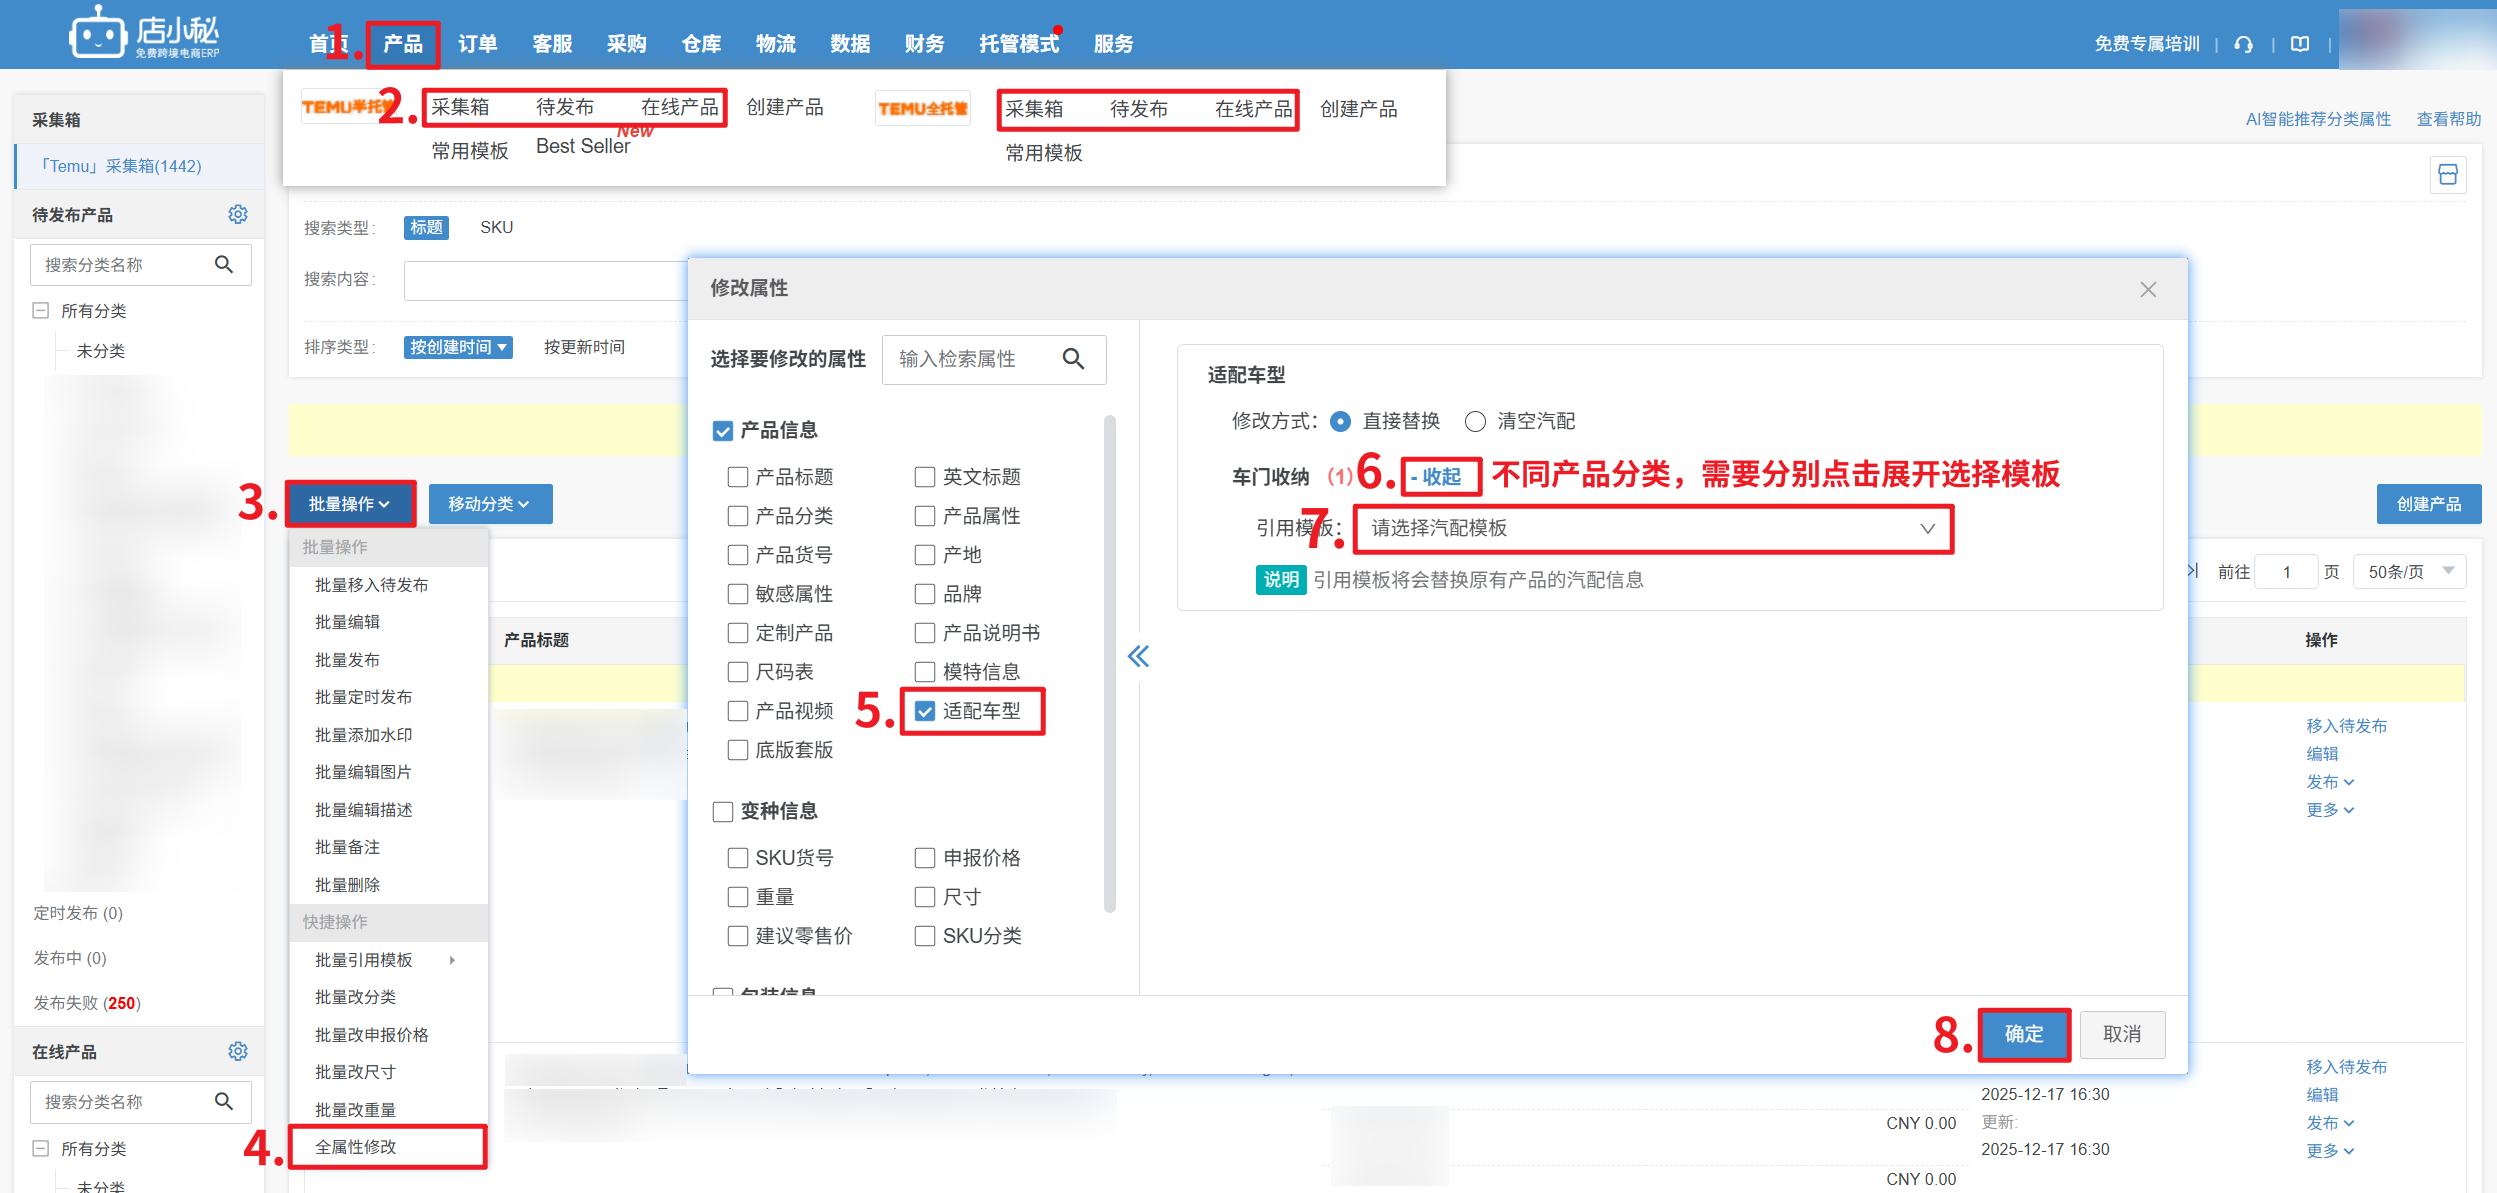Click gear icon beside 在线产品

pos(237,1051)
